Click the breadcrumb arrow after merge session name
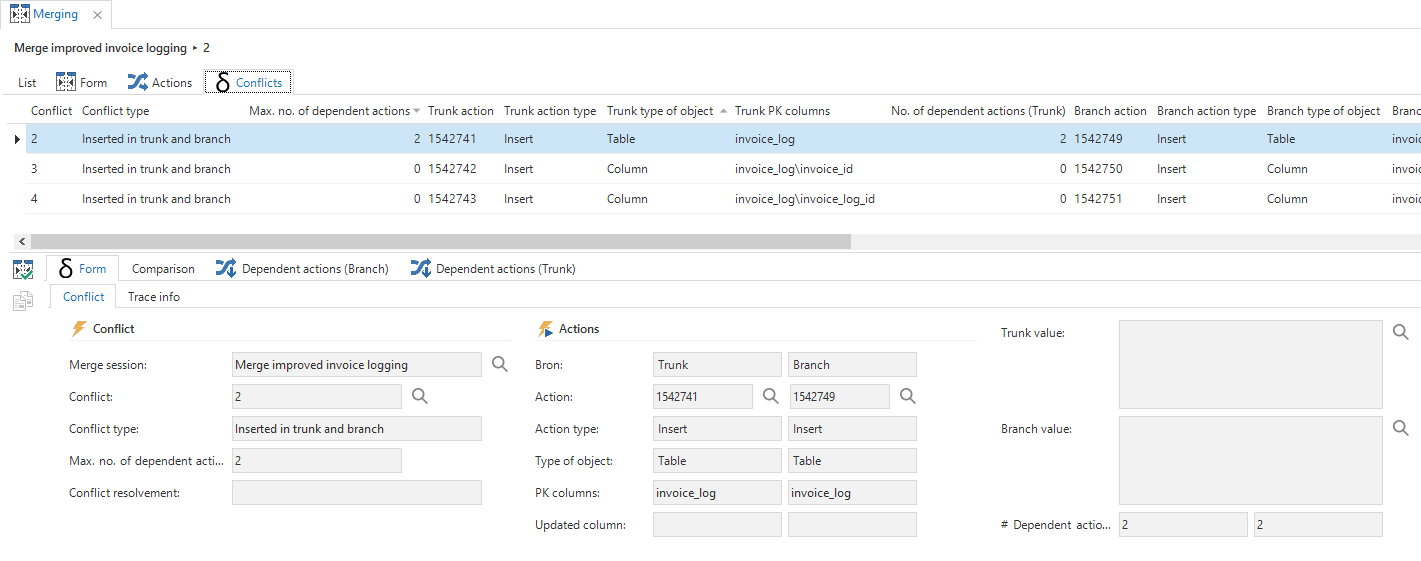Screen dimensions: 1421x561 coord(195,48)
